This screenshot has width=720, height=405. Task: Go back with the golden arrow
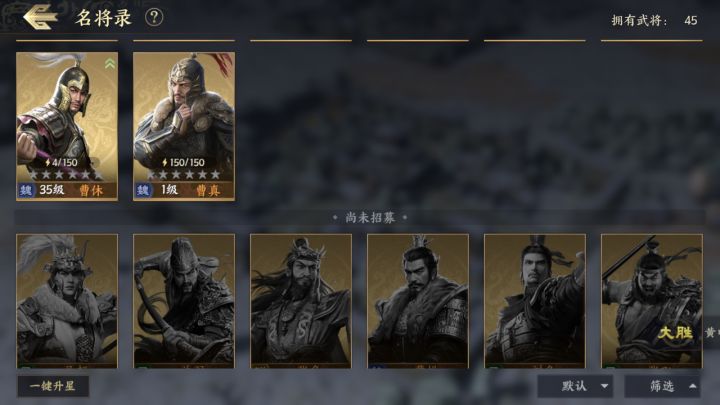click(x=40, y=17)
